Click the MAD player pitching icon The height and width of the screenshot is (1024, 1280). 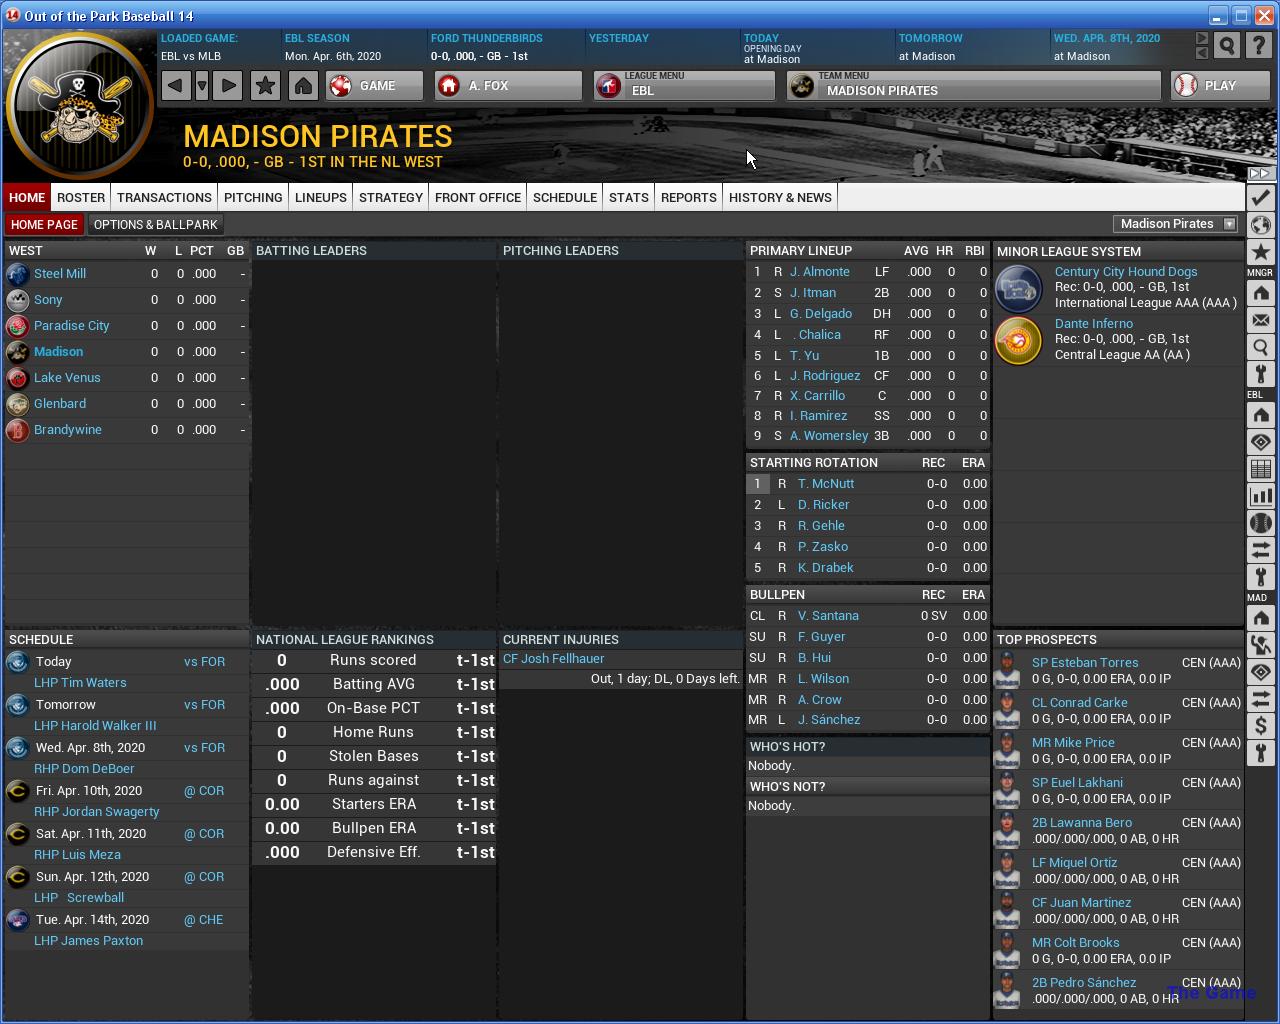pyautogui.click(x=1260, y=645)
